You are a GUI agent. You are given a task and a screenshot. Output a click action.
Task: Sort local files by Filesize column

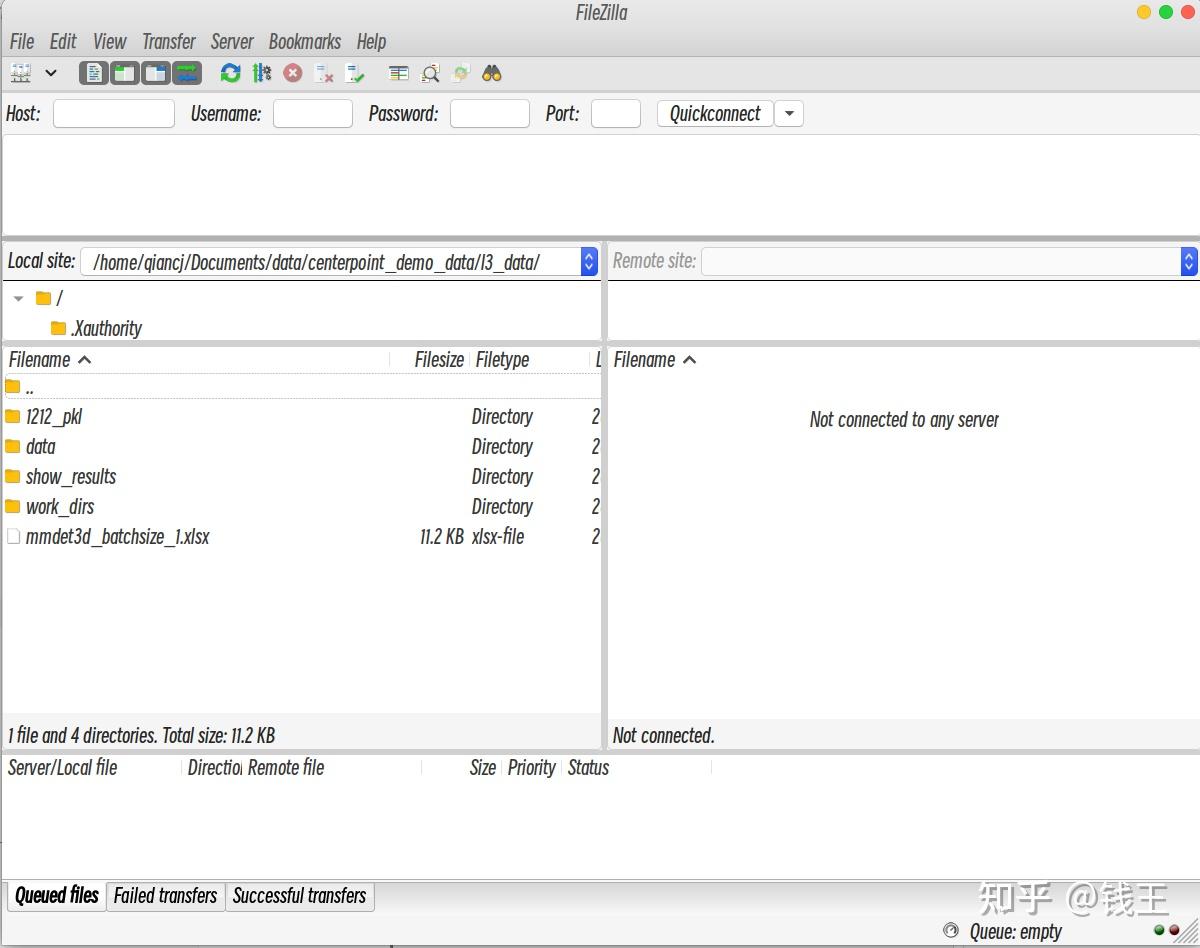430,360
